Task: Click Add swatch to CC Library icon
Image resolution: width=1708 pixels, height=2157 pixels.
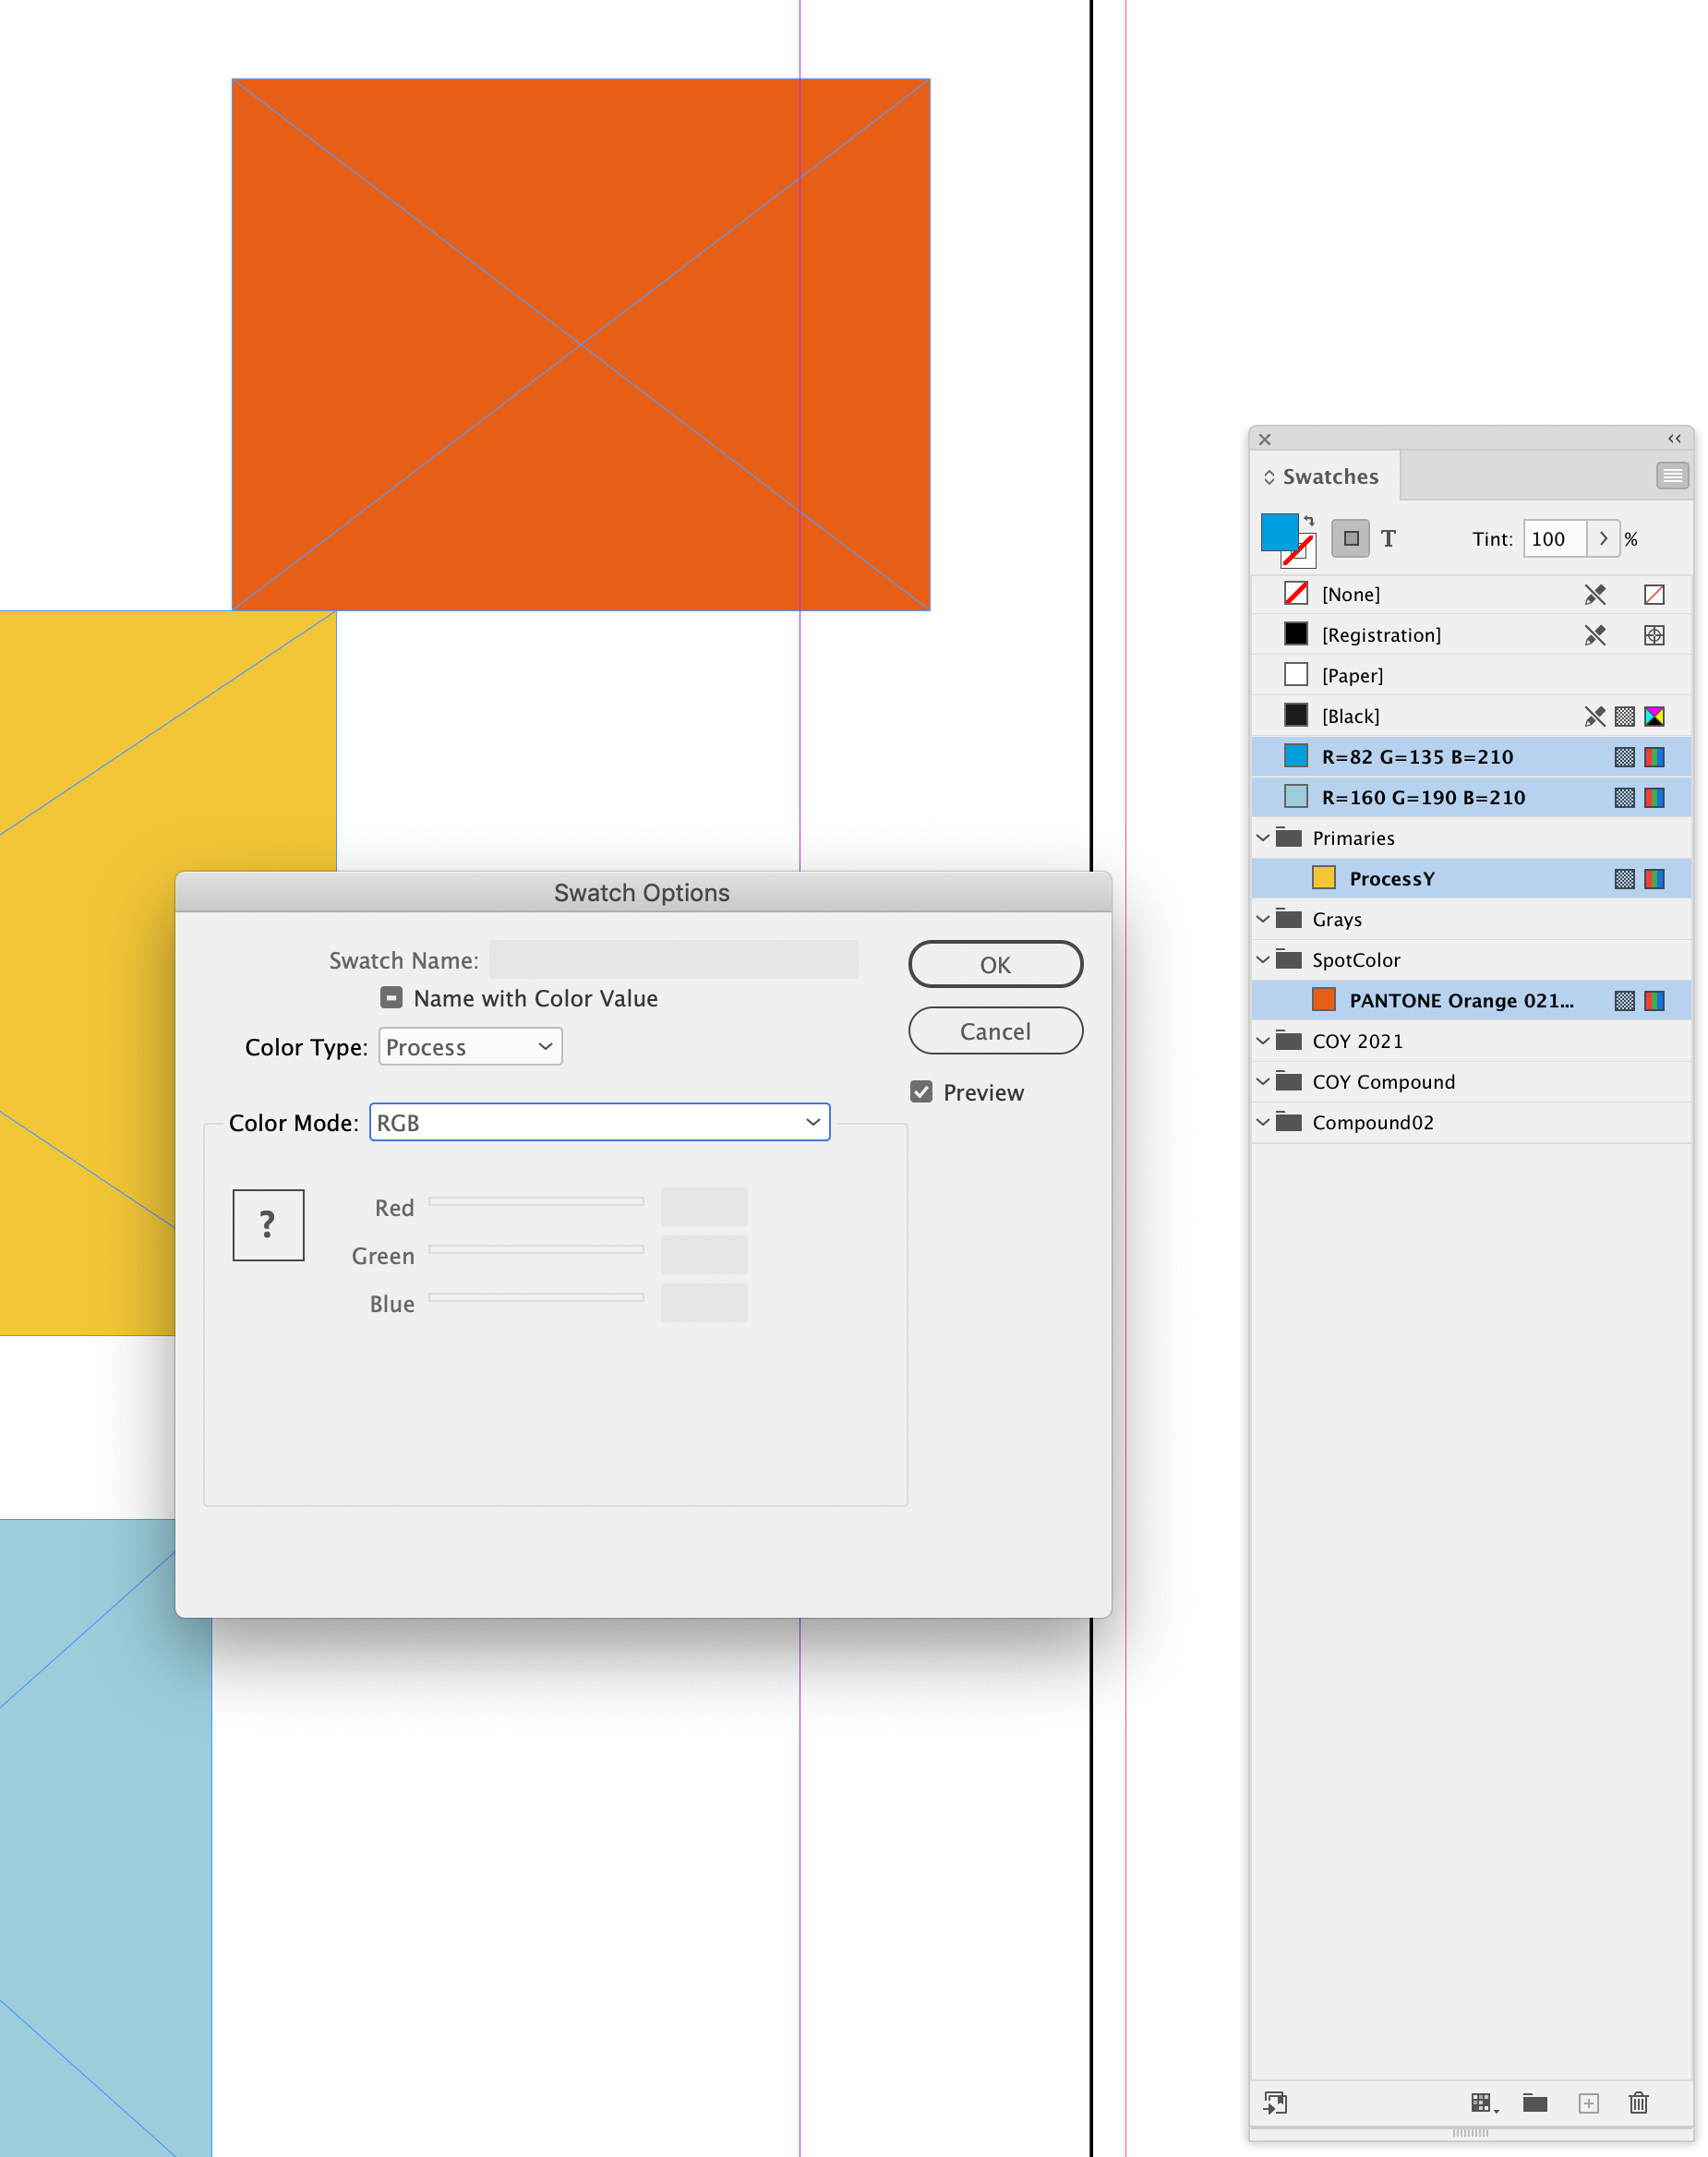Action: click(x=1275, y=2102)
